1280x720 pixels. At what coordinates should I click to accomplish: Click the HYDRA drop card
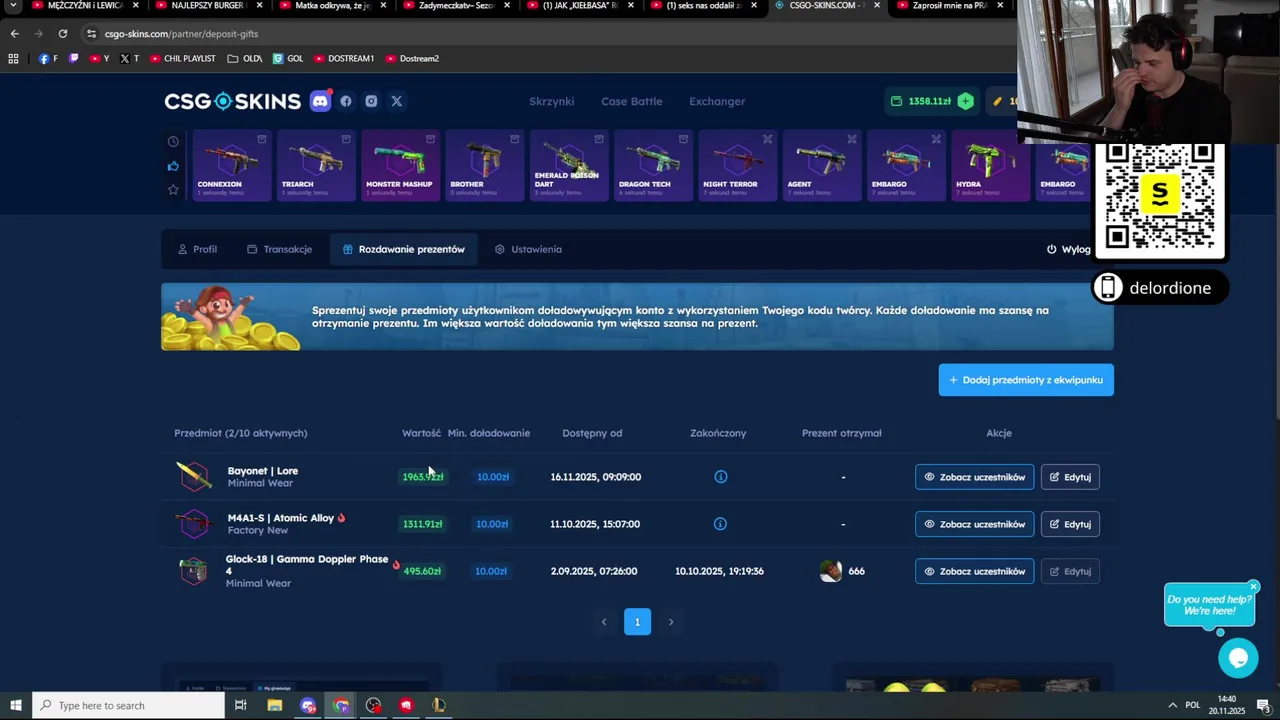pyautogui.click(x=990, y=166)
